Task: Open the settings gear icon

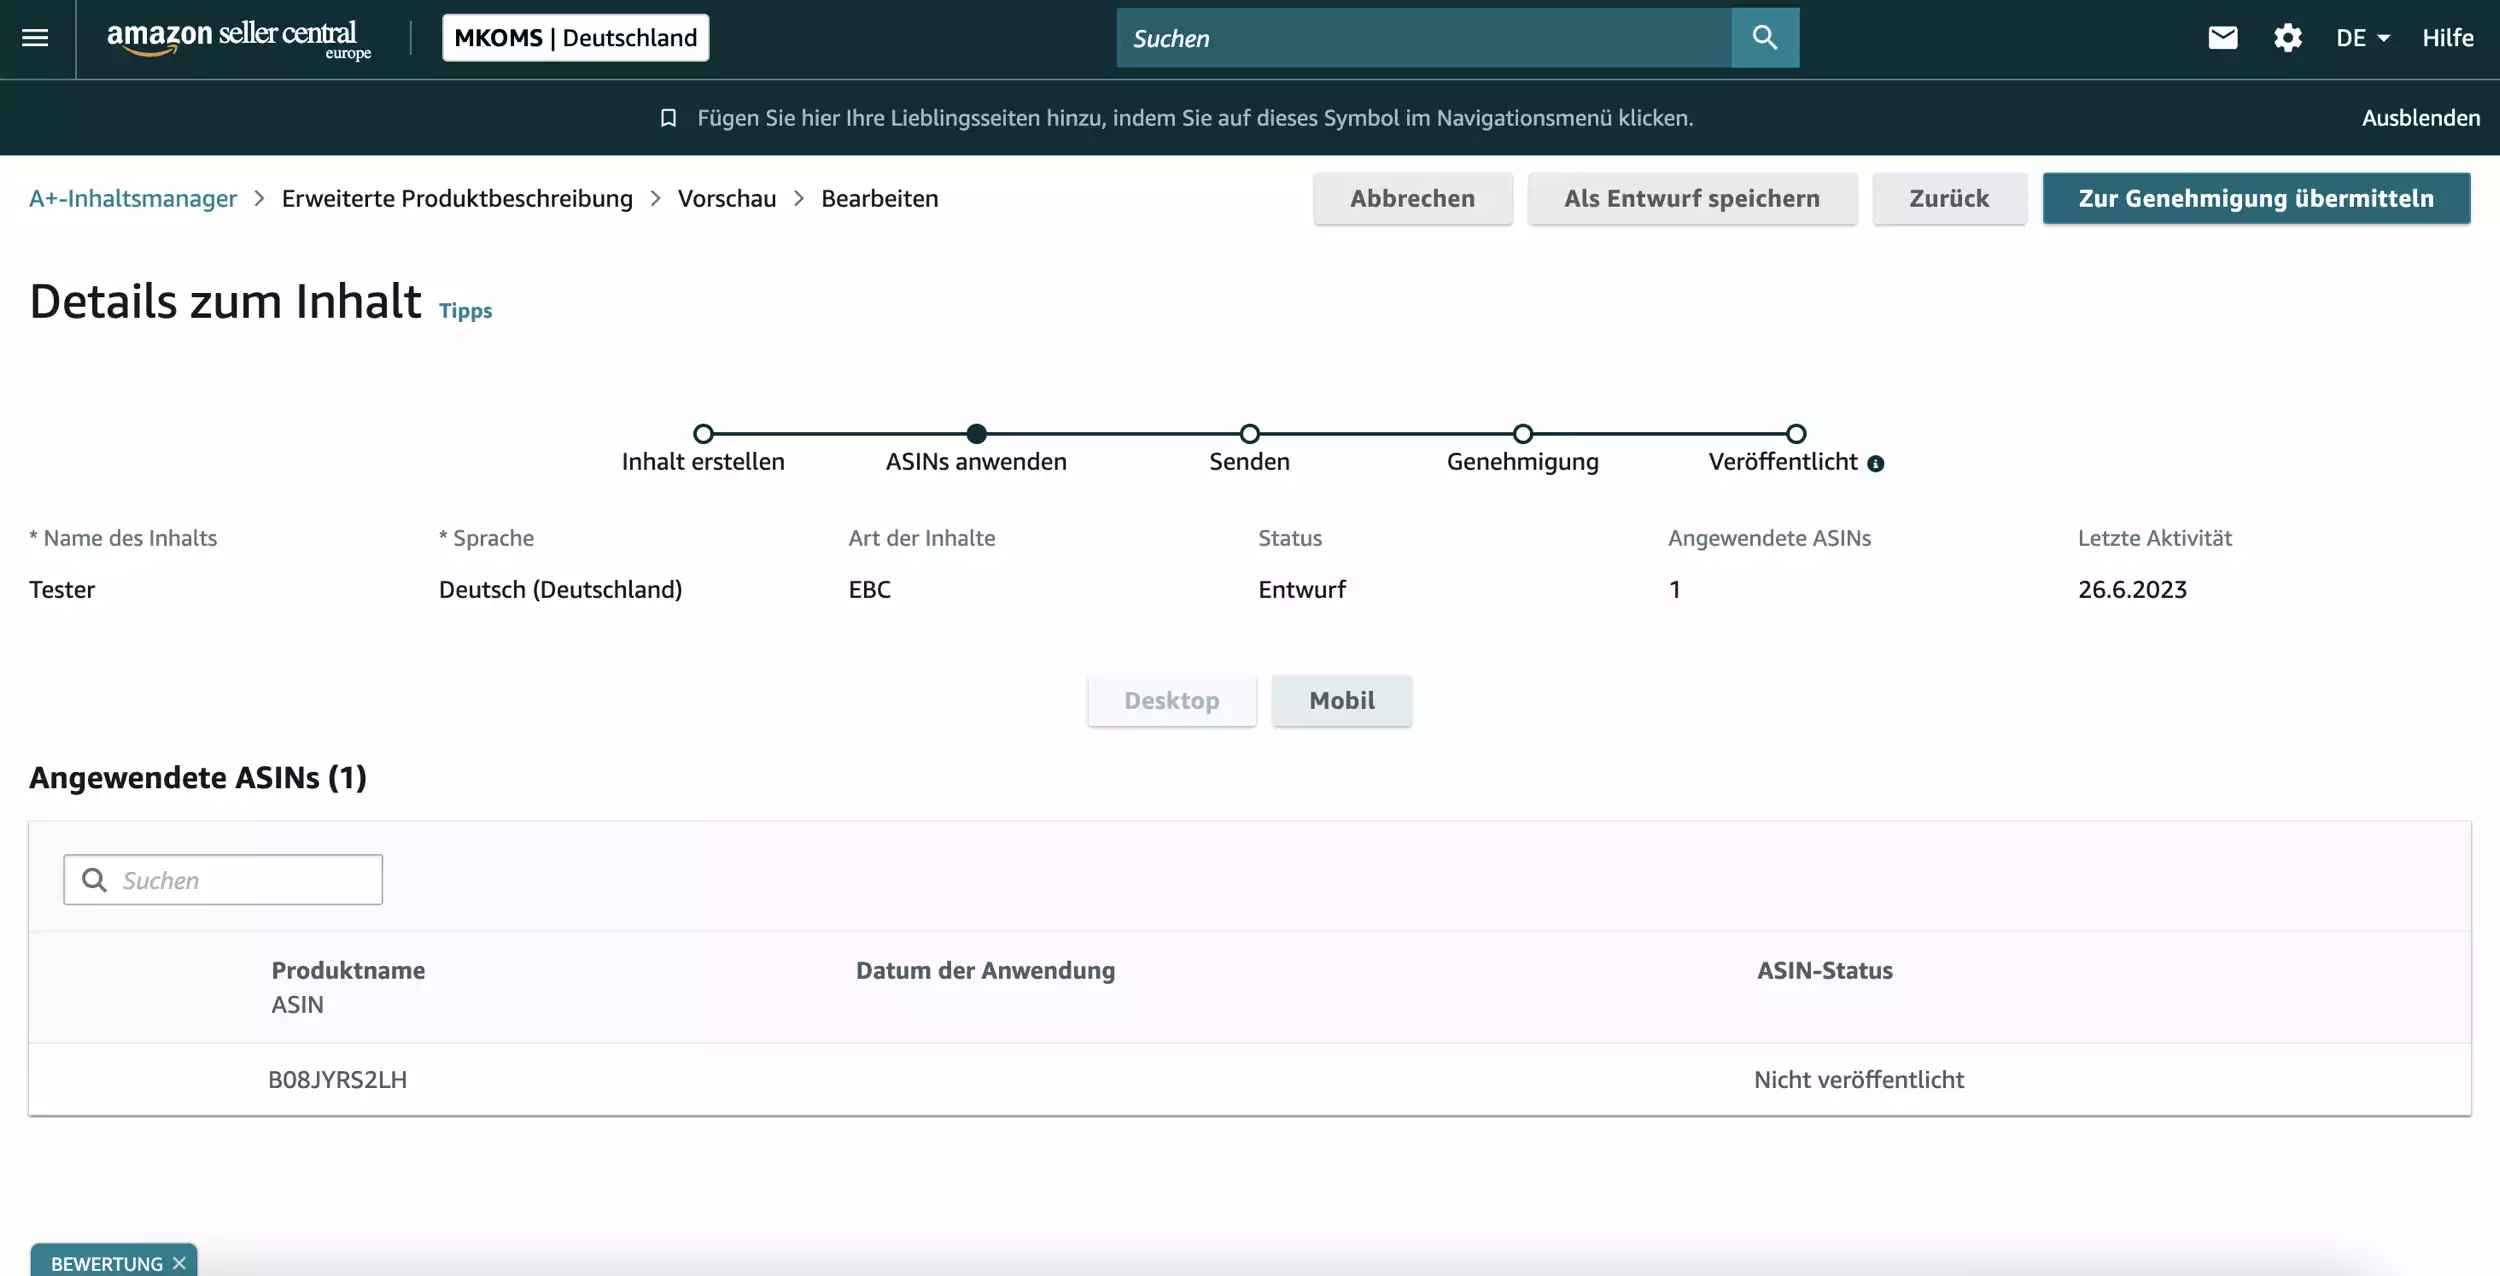Action: point(2287,38)
